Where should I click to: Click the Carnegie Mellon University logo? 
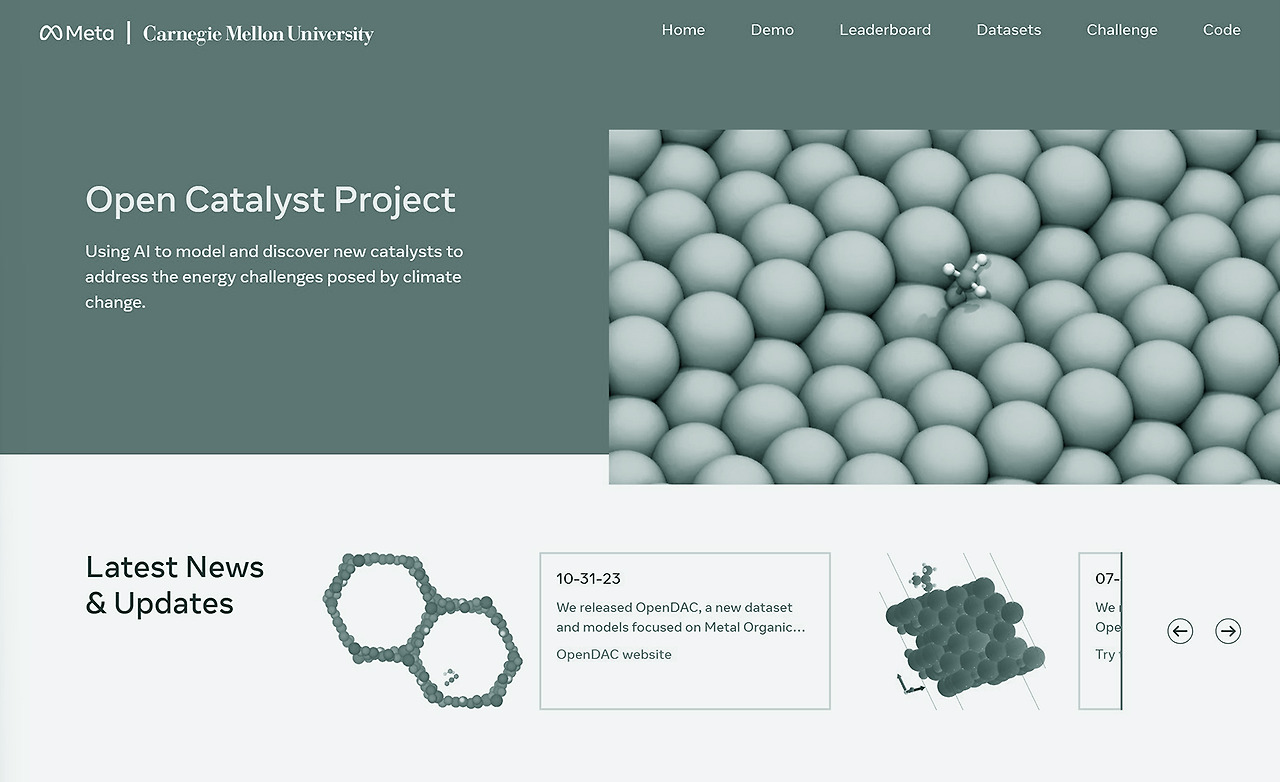click(258, 34)
